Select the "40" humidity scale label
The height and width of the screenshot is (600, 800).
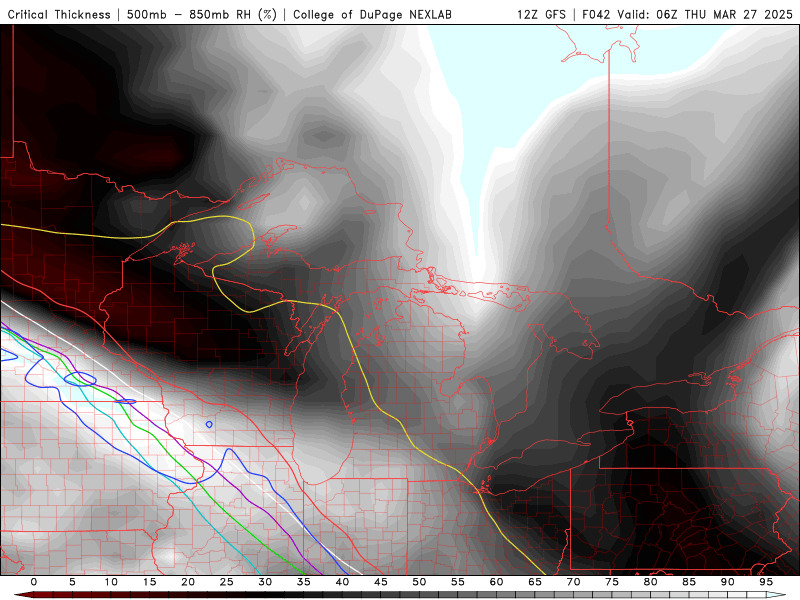[x=342, y=582]
